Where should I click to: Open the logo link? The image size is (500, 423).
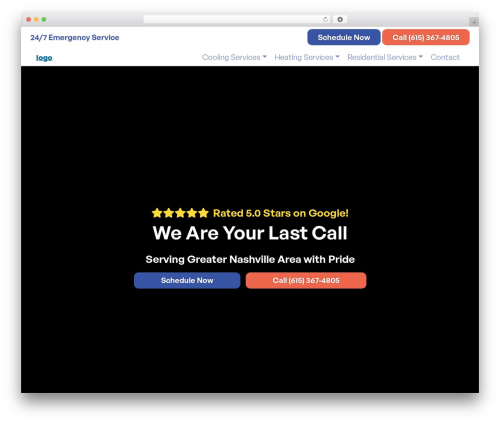click(44, 58)
